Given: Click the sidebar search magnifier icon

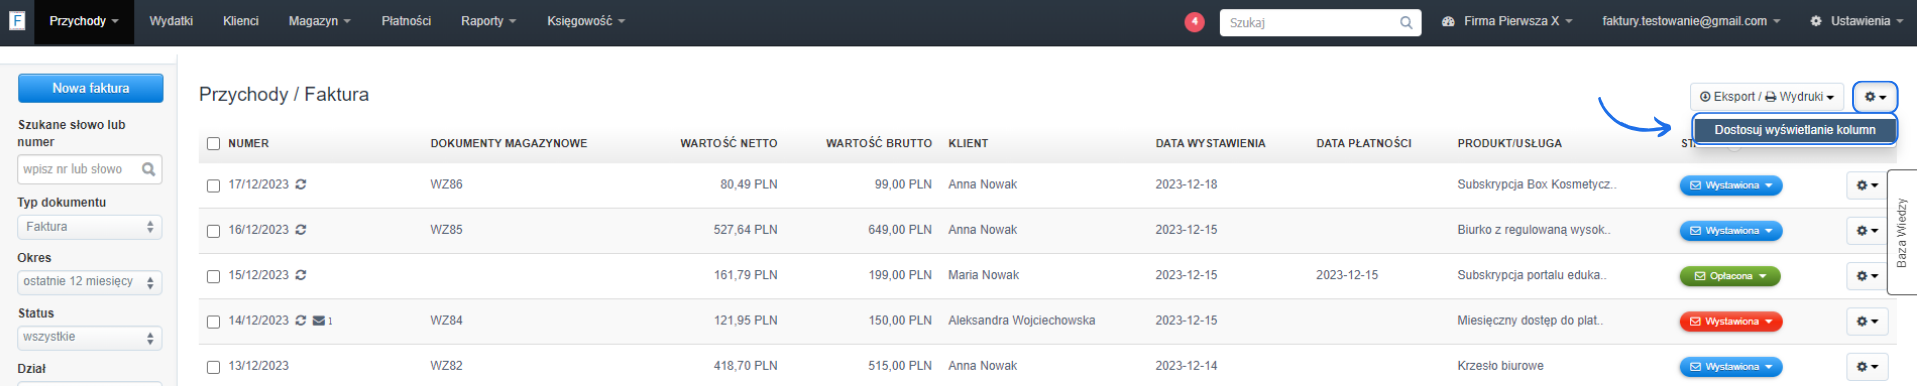Looking at the screenshot, I should coord(149,169).
